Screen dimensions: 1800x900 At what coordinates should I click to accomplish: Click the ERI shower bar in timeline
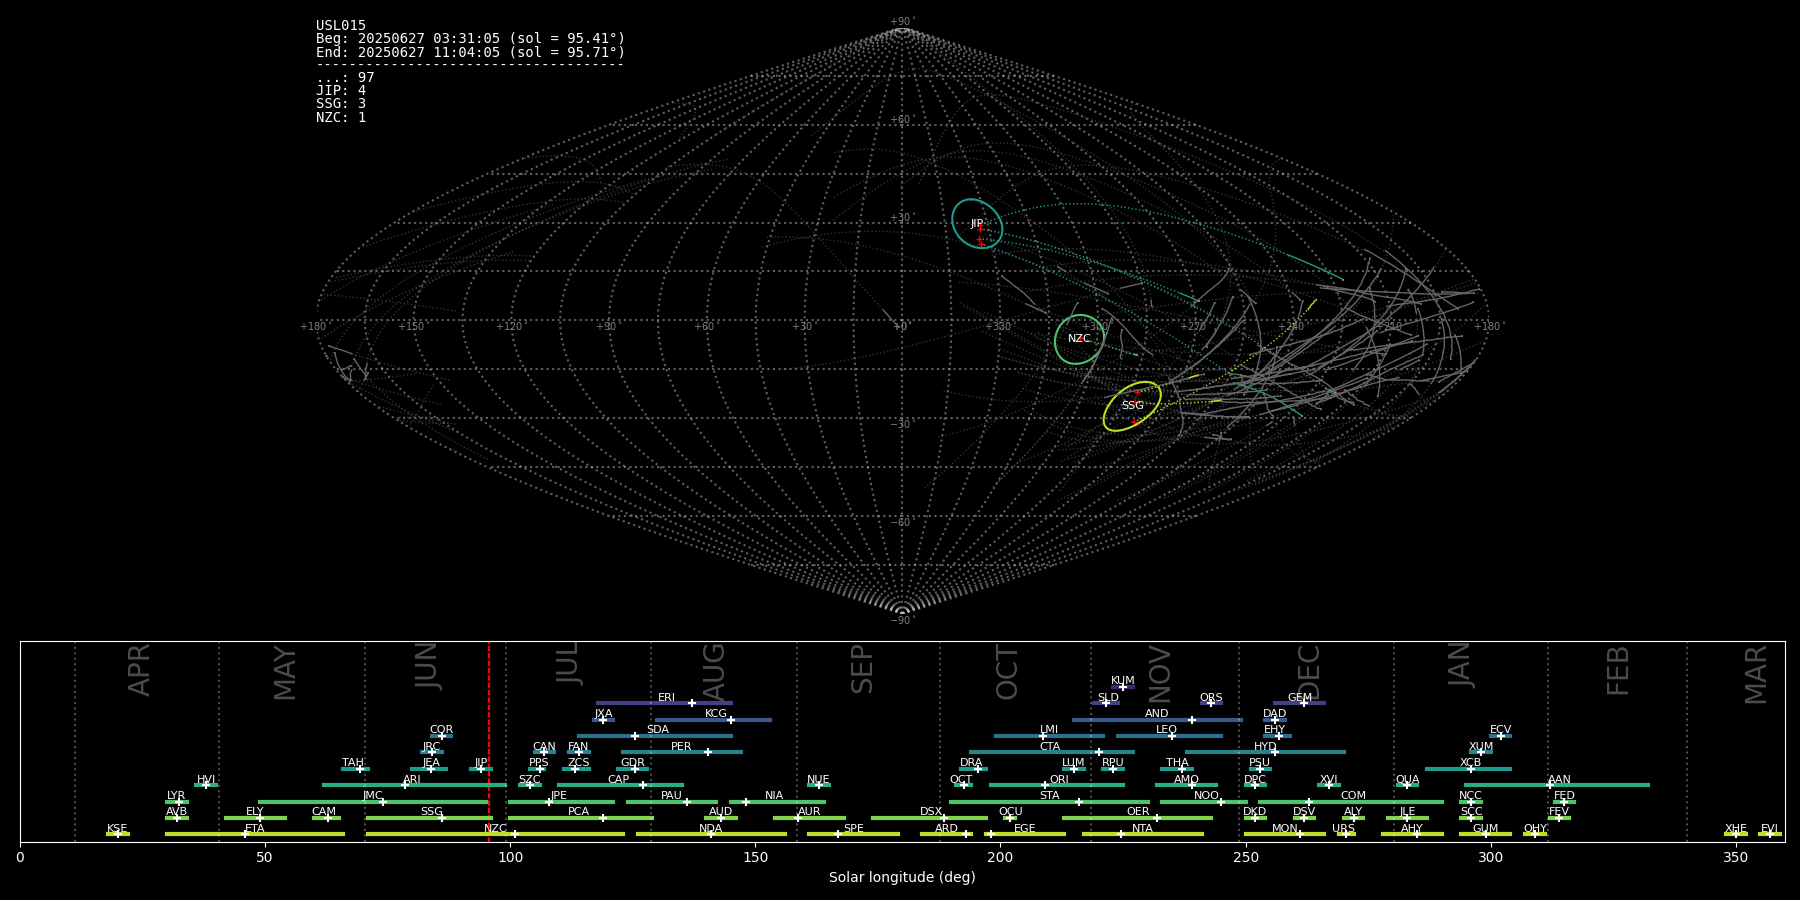[664, 703]
